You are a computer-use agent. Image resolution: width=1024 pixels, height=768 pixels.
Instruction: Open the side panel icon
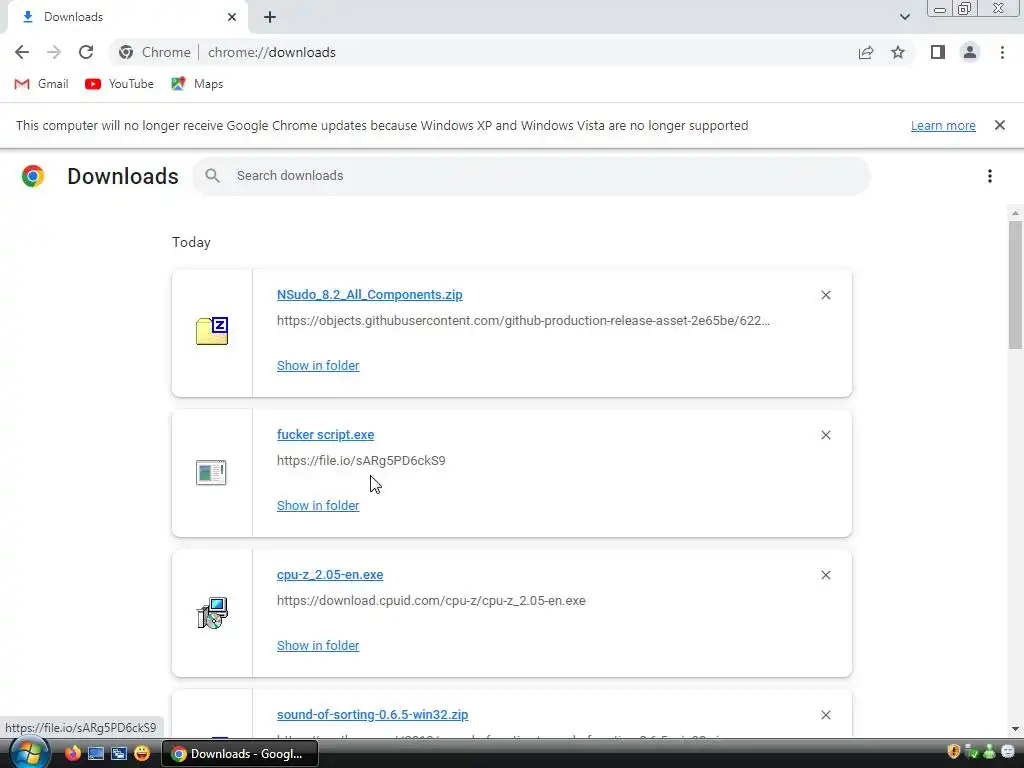938,52
